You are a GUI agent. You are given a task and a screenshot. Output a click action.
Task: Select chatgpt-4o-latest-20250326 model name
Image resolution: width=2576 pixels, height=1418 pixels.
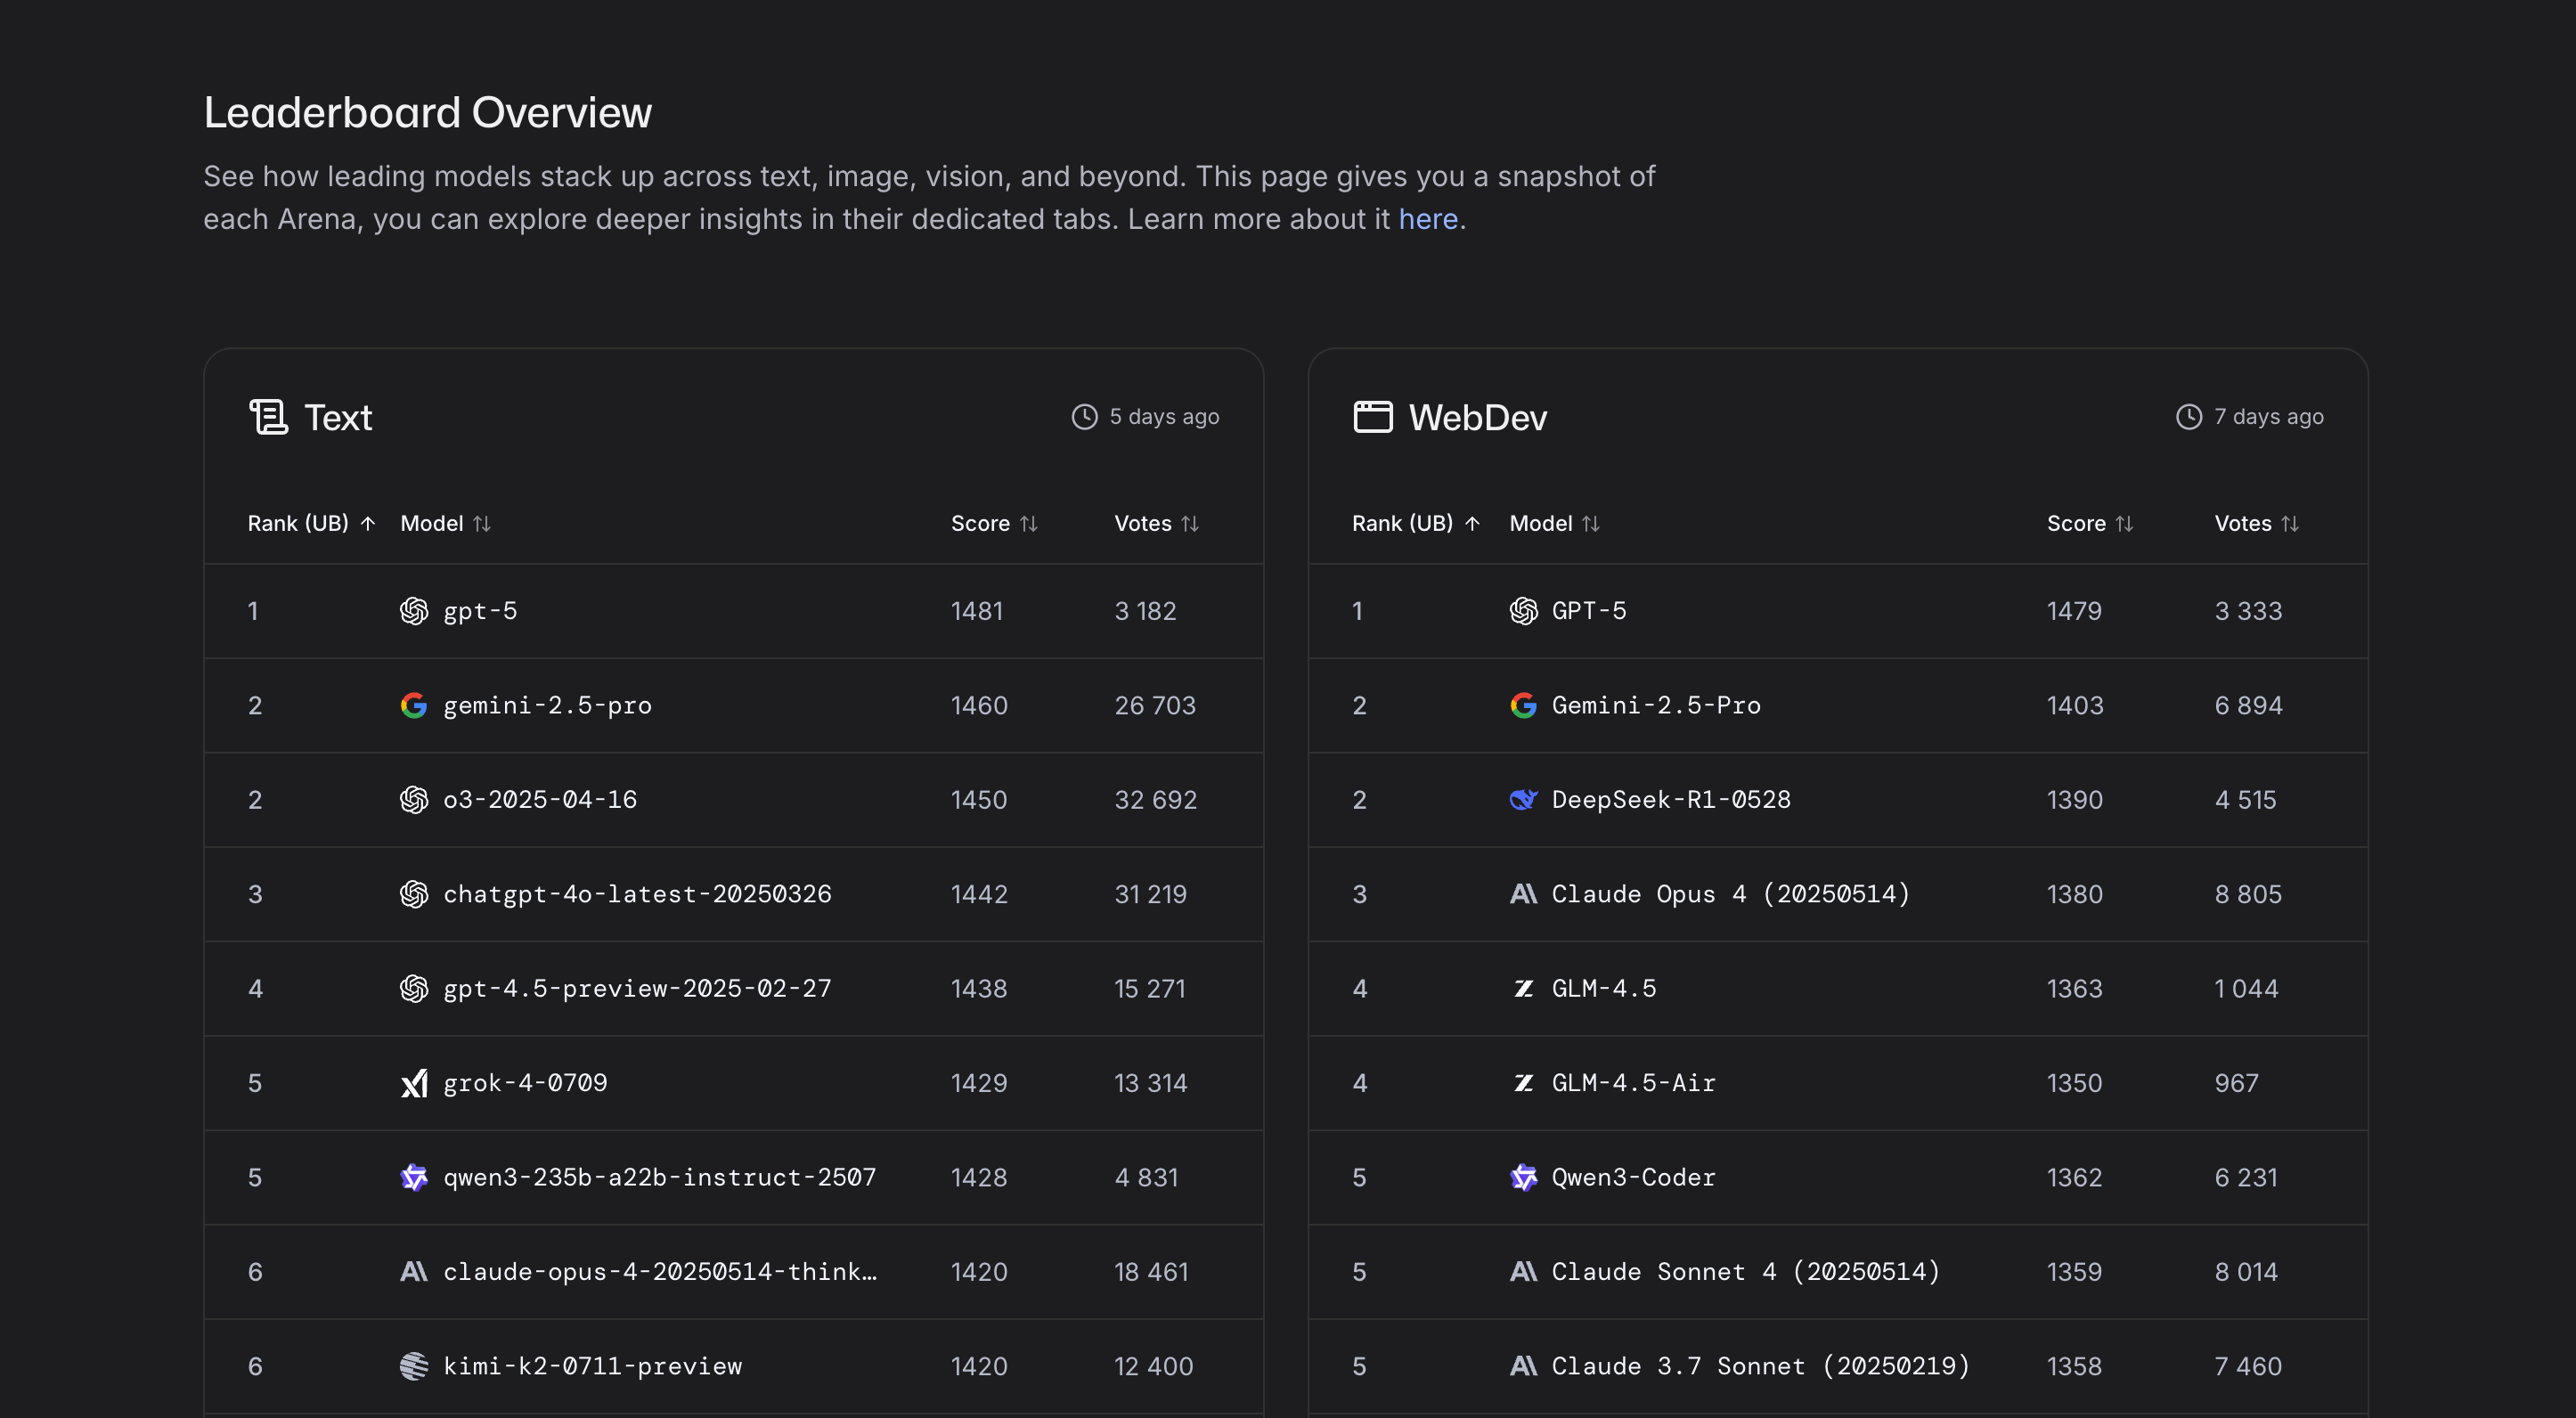pyautogui.click(x=637, y=894)
